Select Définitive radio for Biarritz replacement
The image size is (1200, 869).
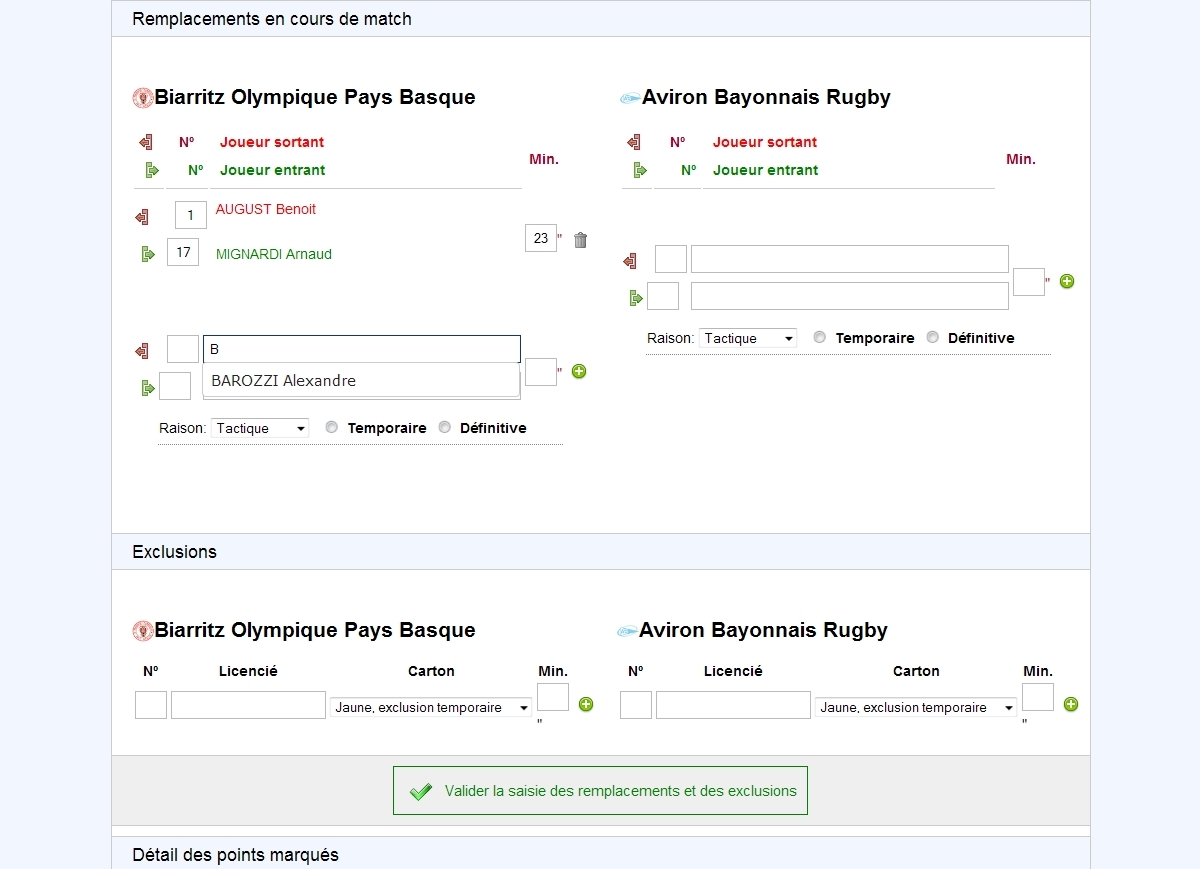pos(445,427)
